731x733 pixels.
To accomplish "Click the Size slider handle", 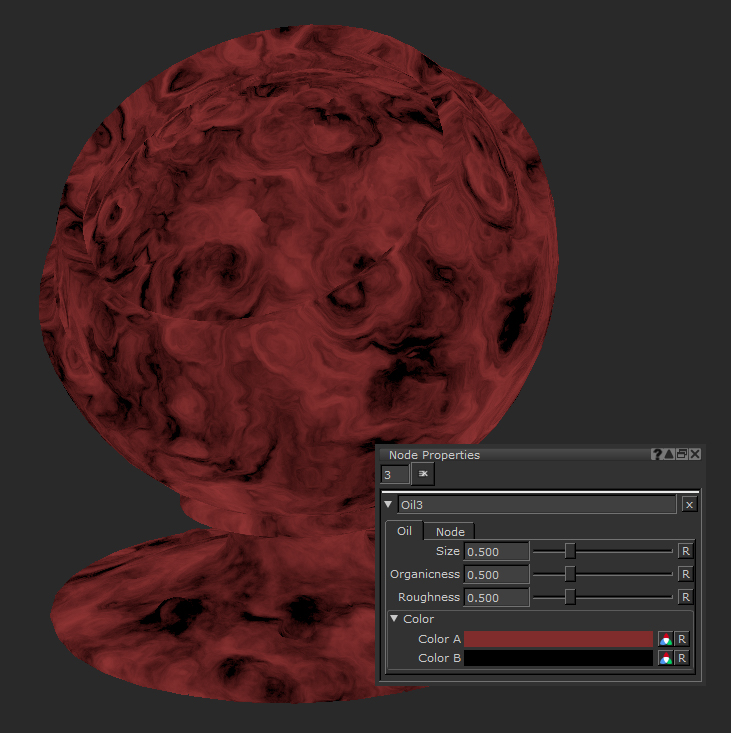I will pyautogui.click(x=570, y=551).
